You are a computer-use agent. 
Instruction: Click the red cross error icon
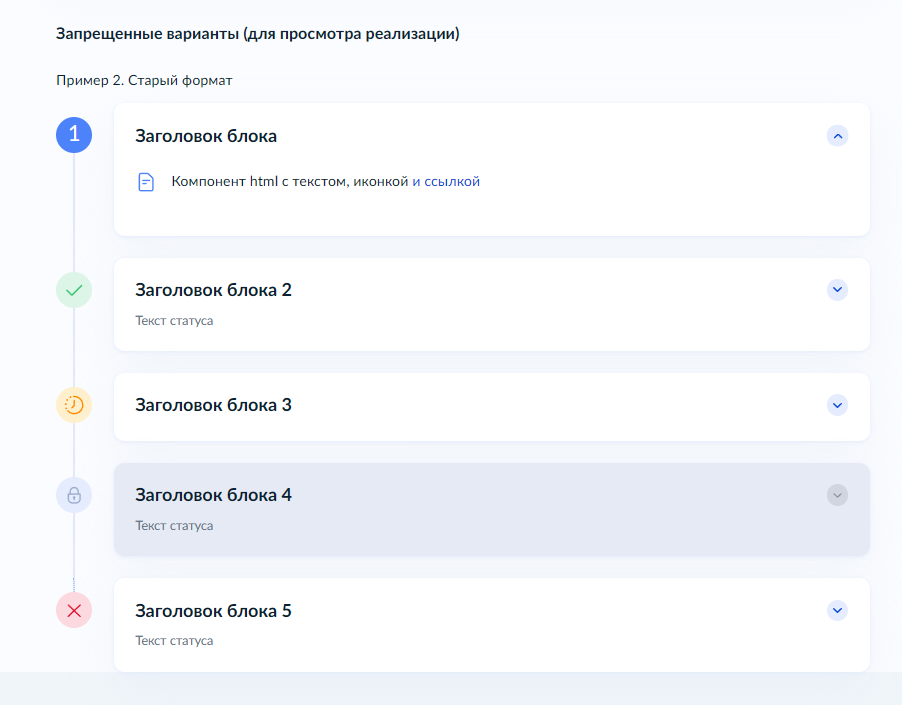[x=74, y=610]
